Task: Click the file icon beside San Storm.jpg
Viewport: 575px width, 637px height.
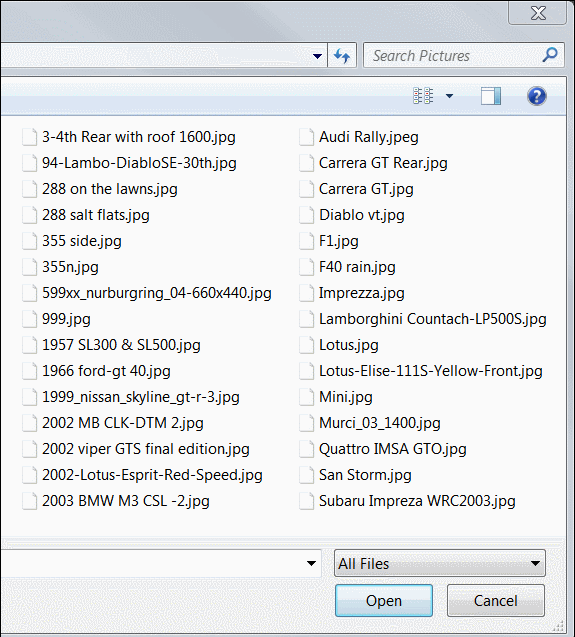Action: click(x=306, y=475)
